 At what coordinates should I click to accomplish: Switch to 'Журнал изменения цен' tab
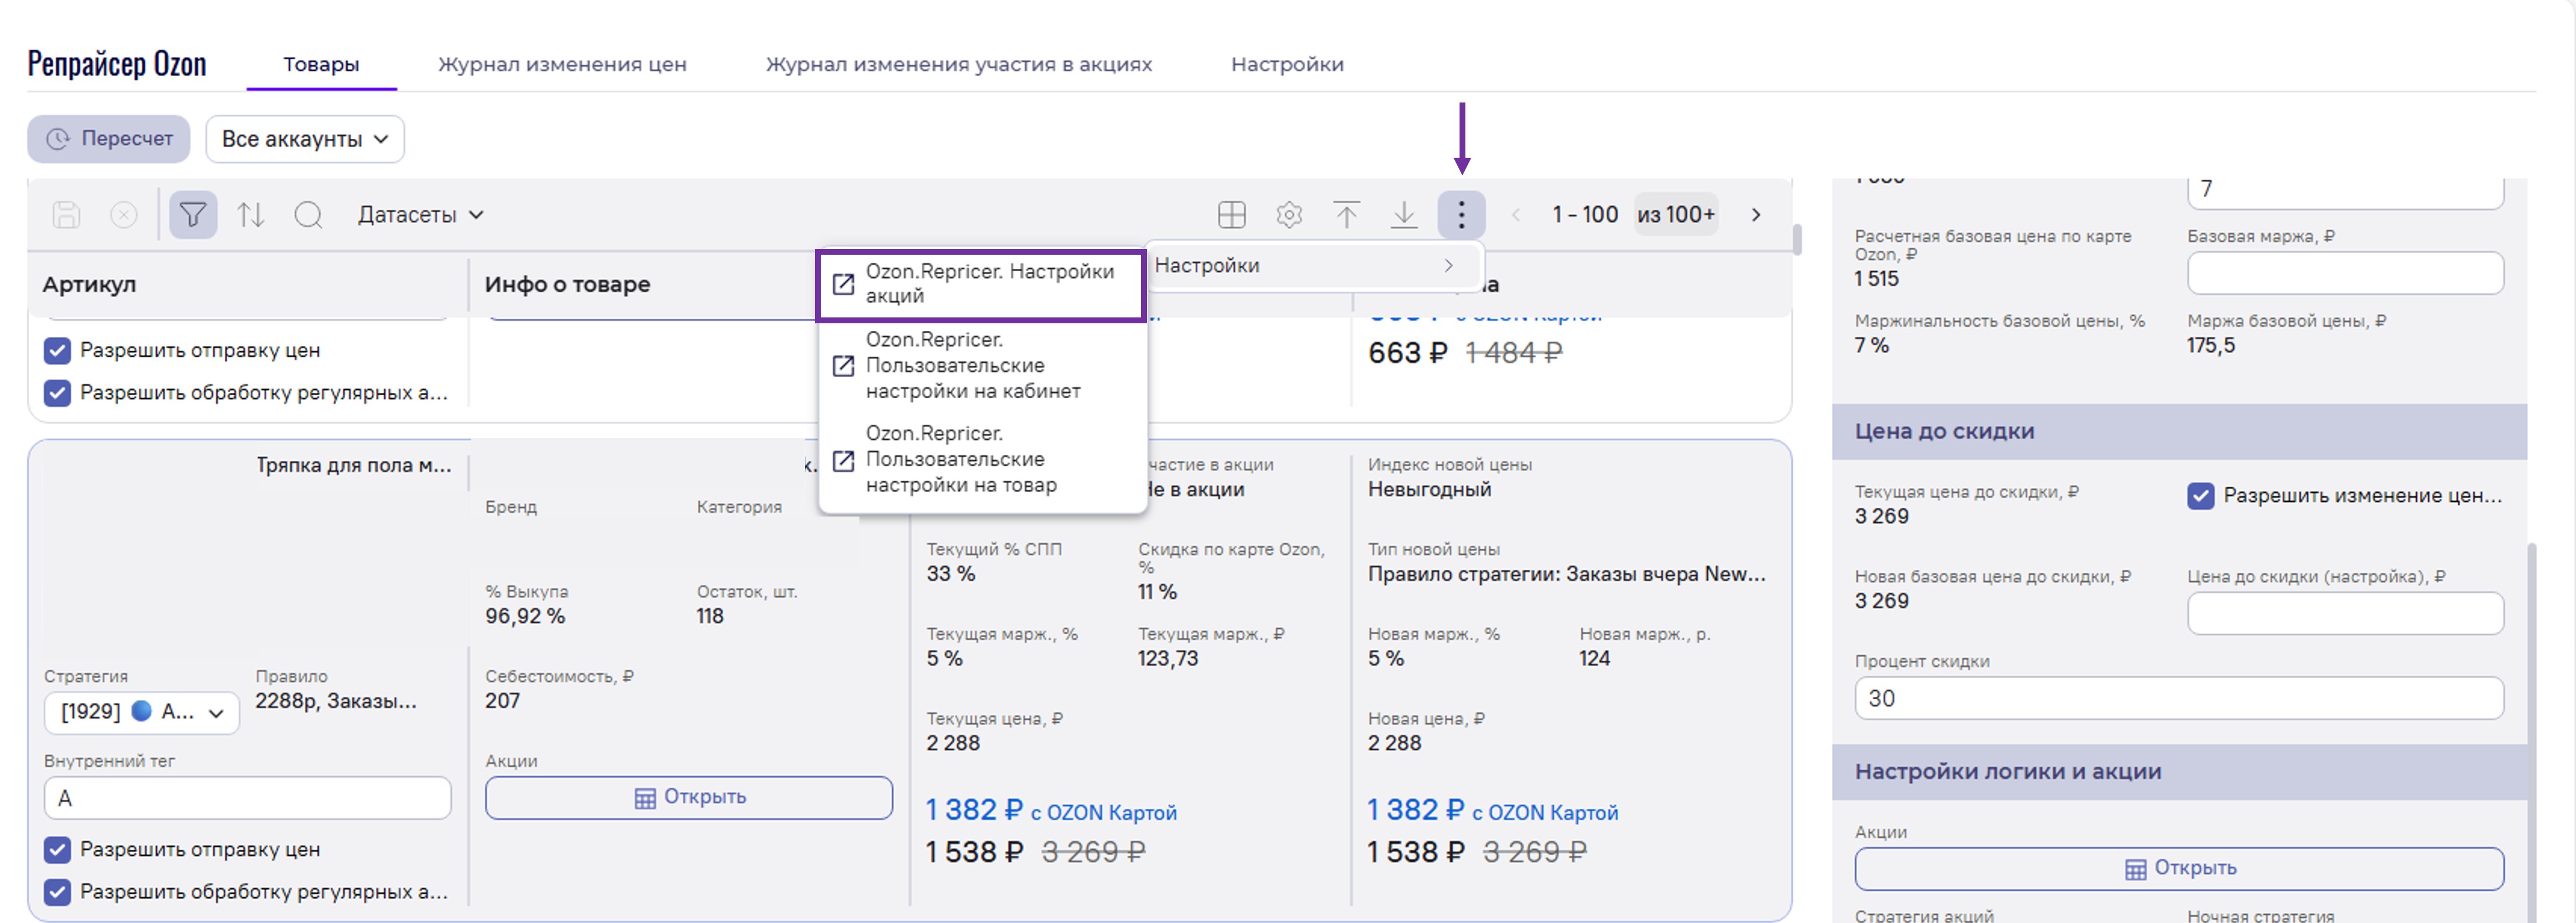click(562, 64)
